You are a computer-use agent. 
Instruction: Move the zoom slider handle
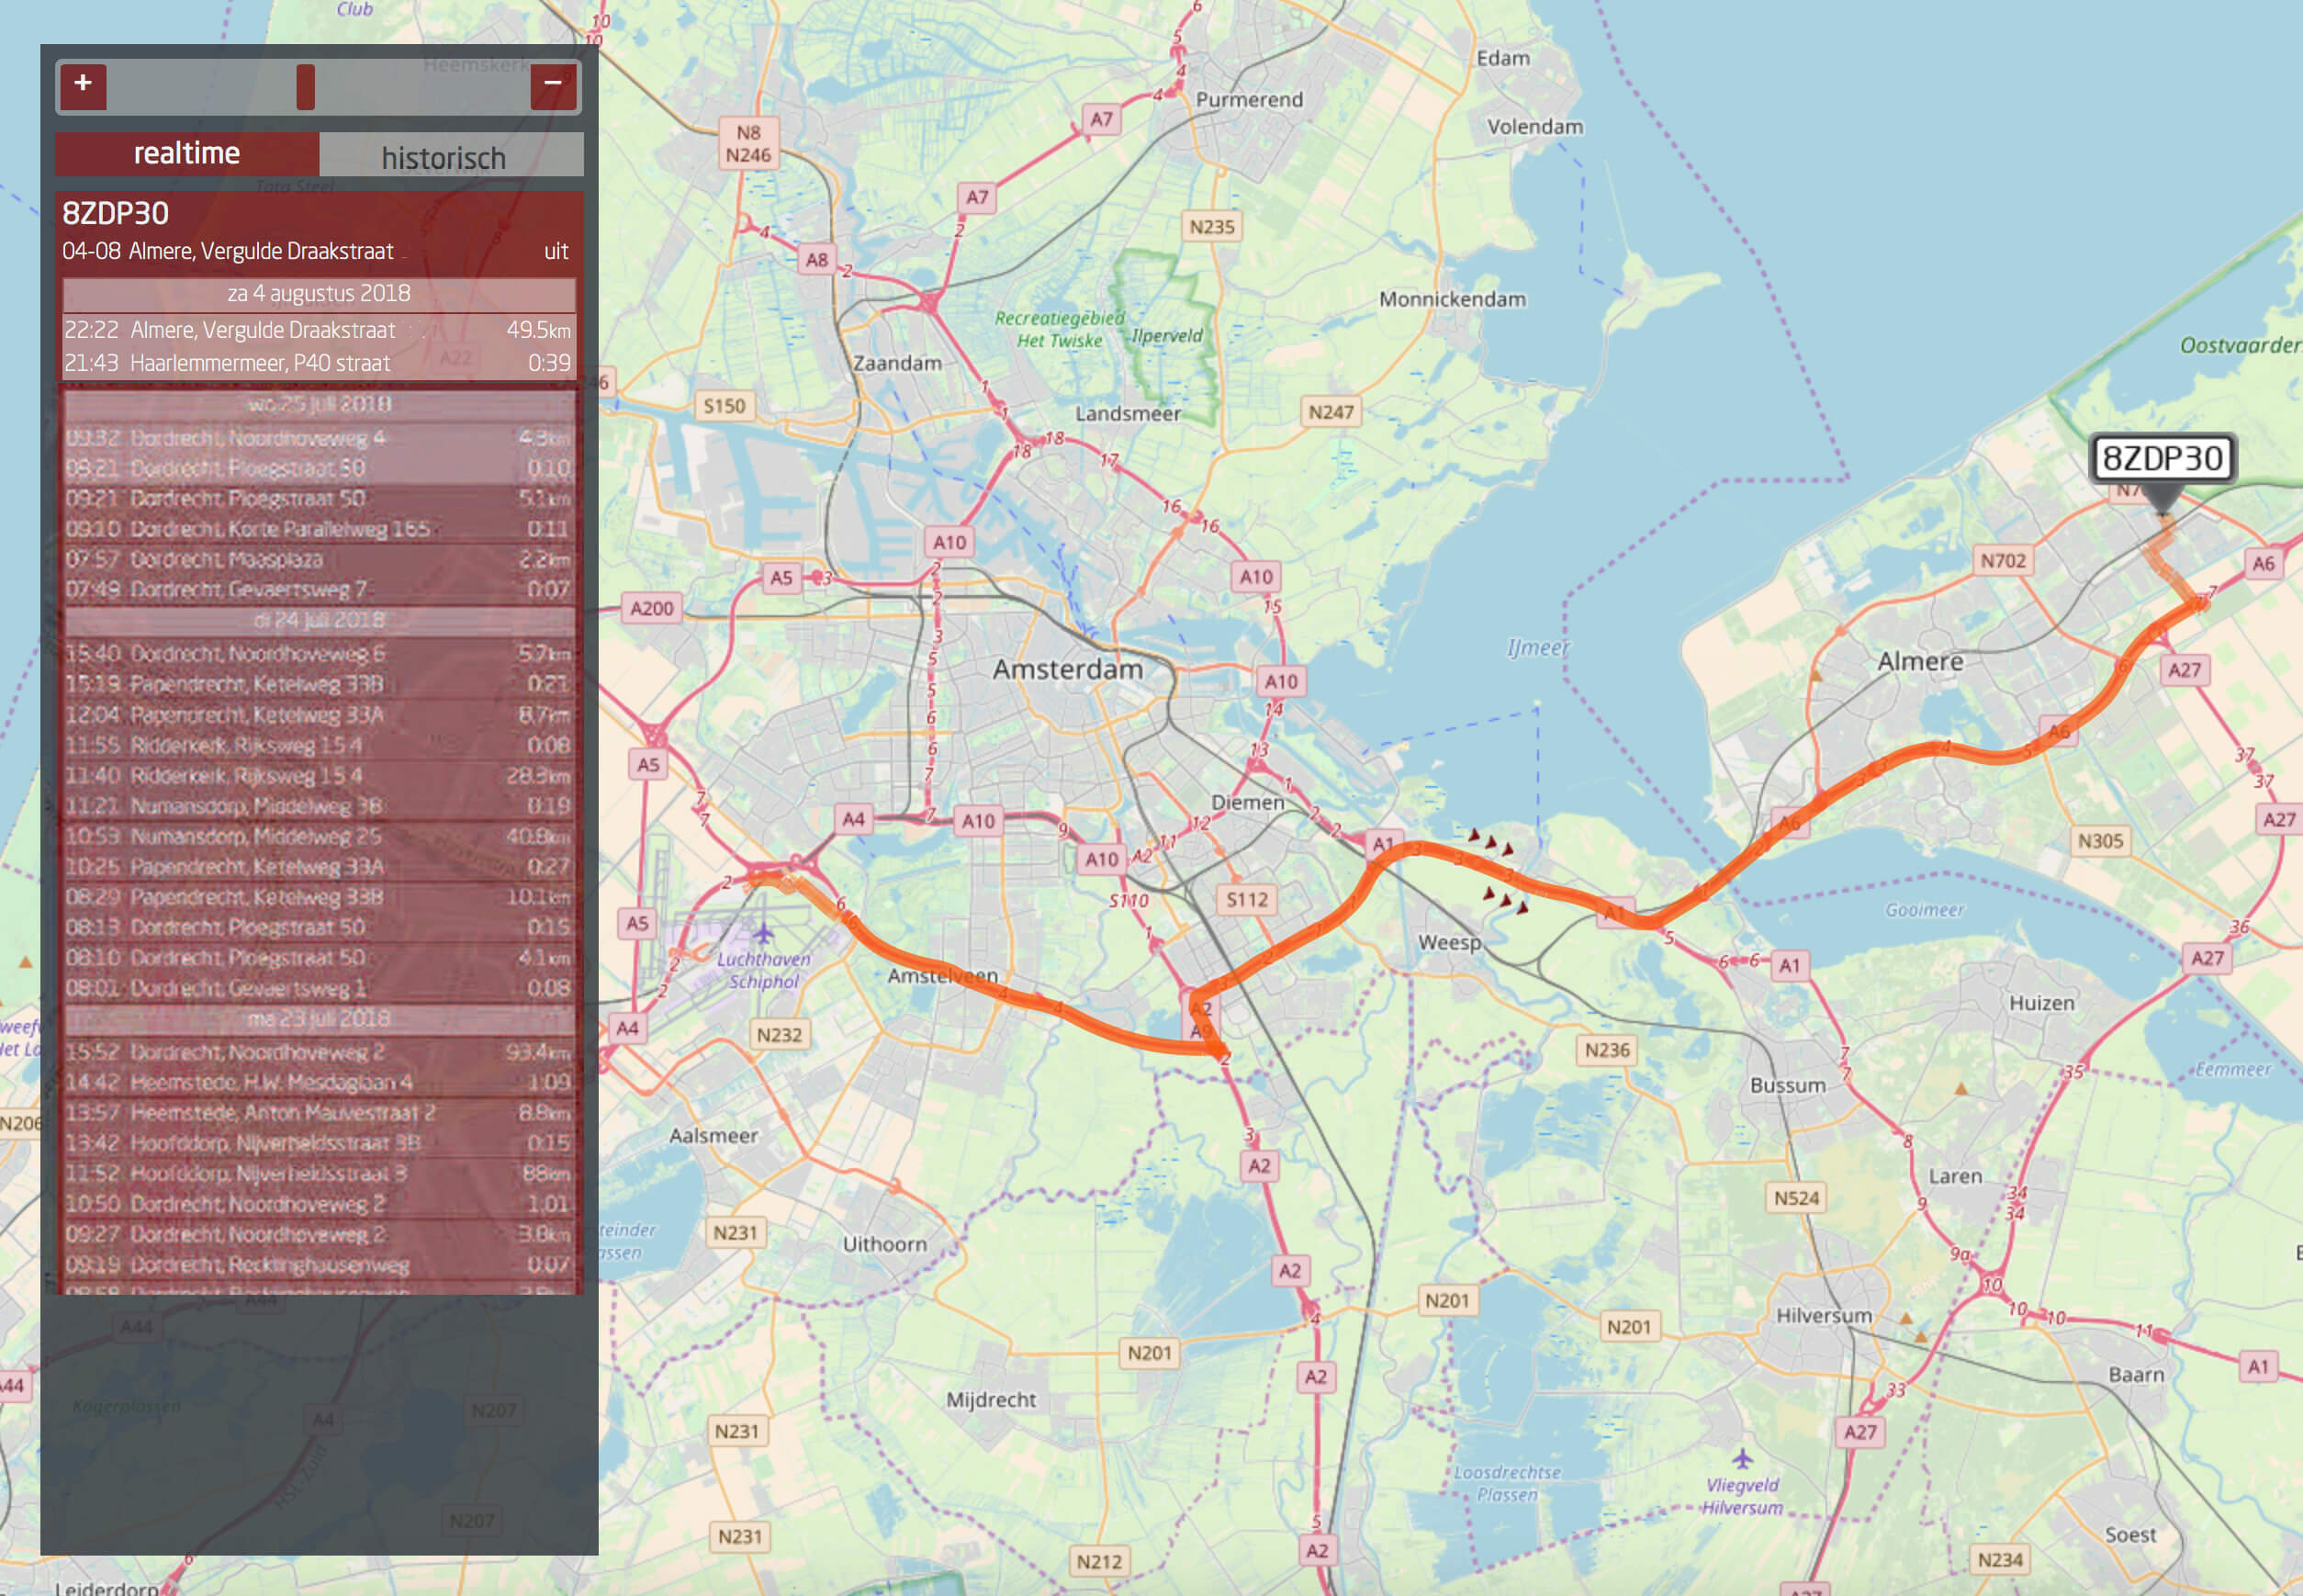tap(306, 87)
